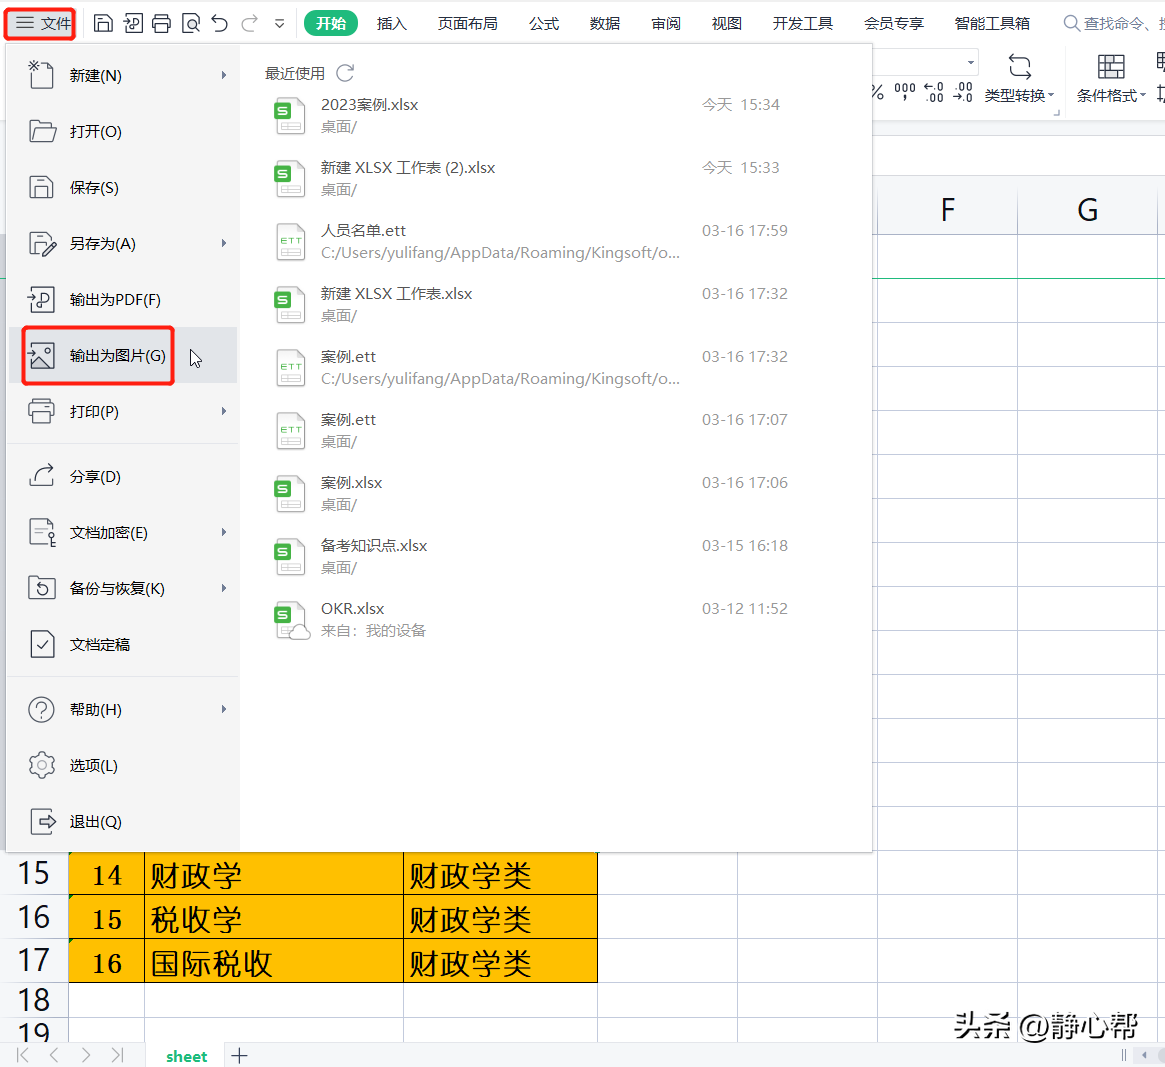Click the 条件格式 ribbon button
1165x1067 pixels.
[x=1112, y=79]
